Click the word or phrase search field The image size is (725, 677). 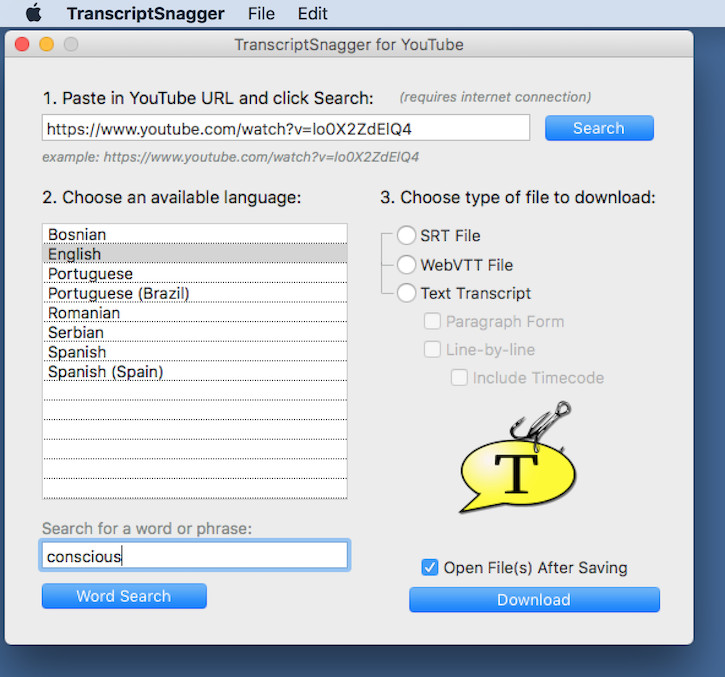point(195,555)
